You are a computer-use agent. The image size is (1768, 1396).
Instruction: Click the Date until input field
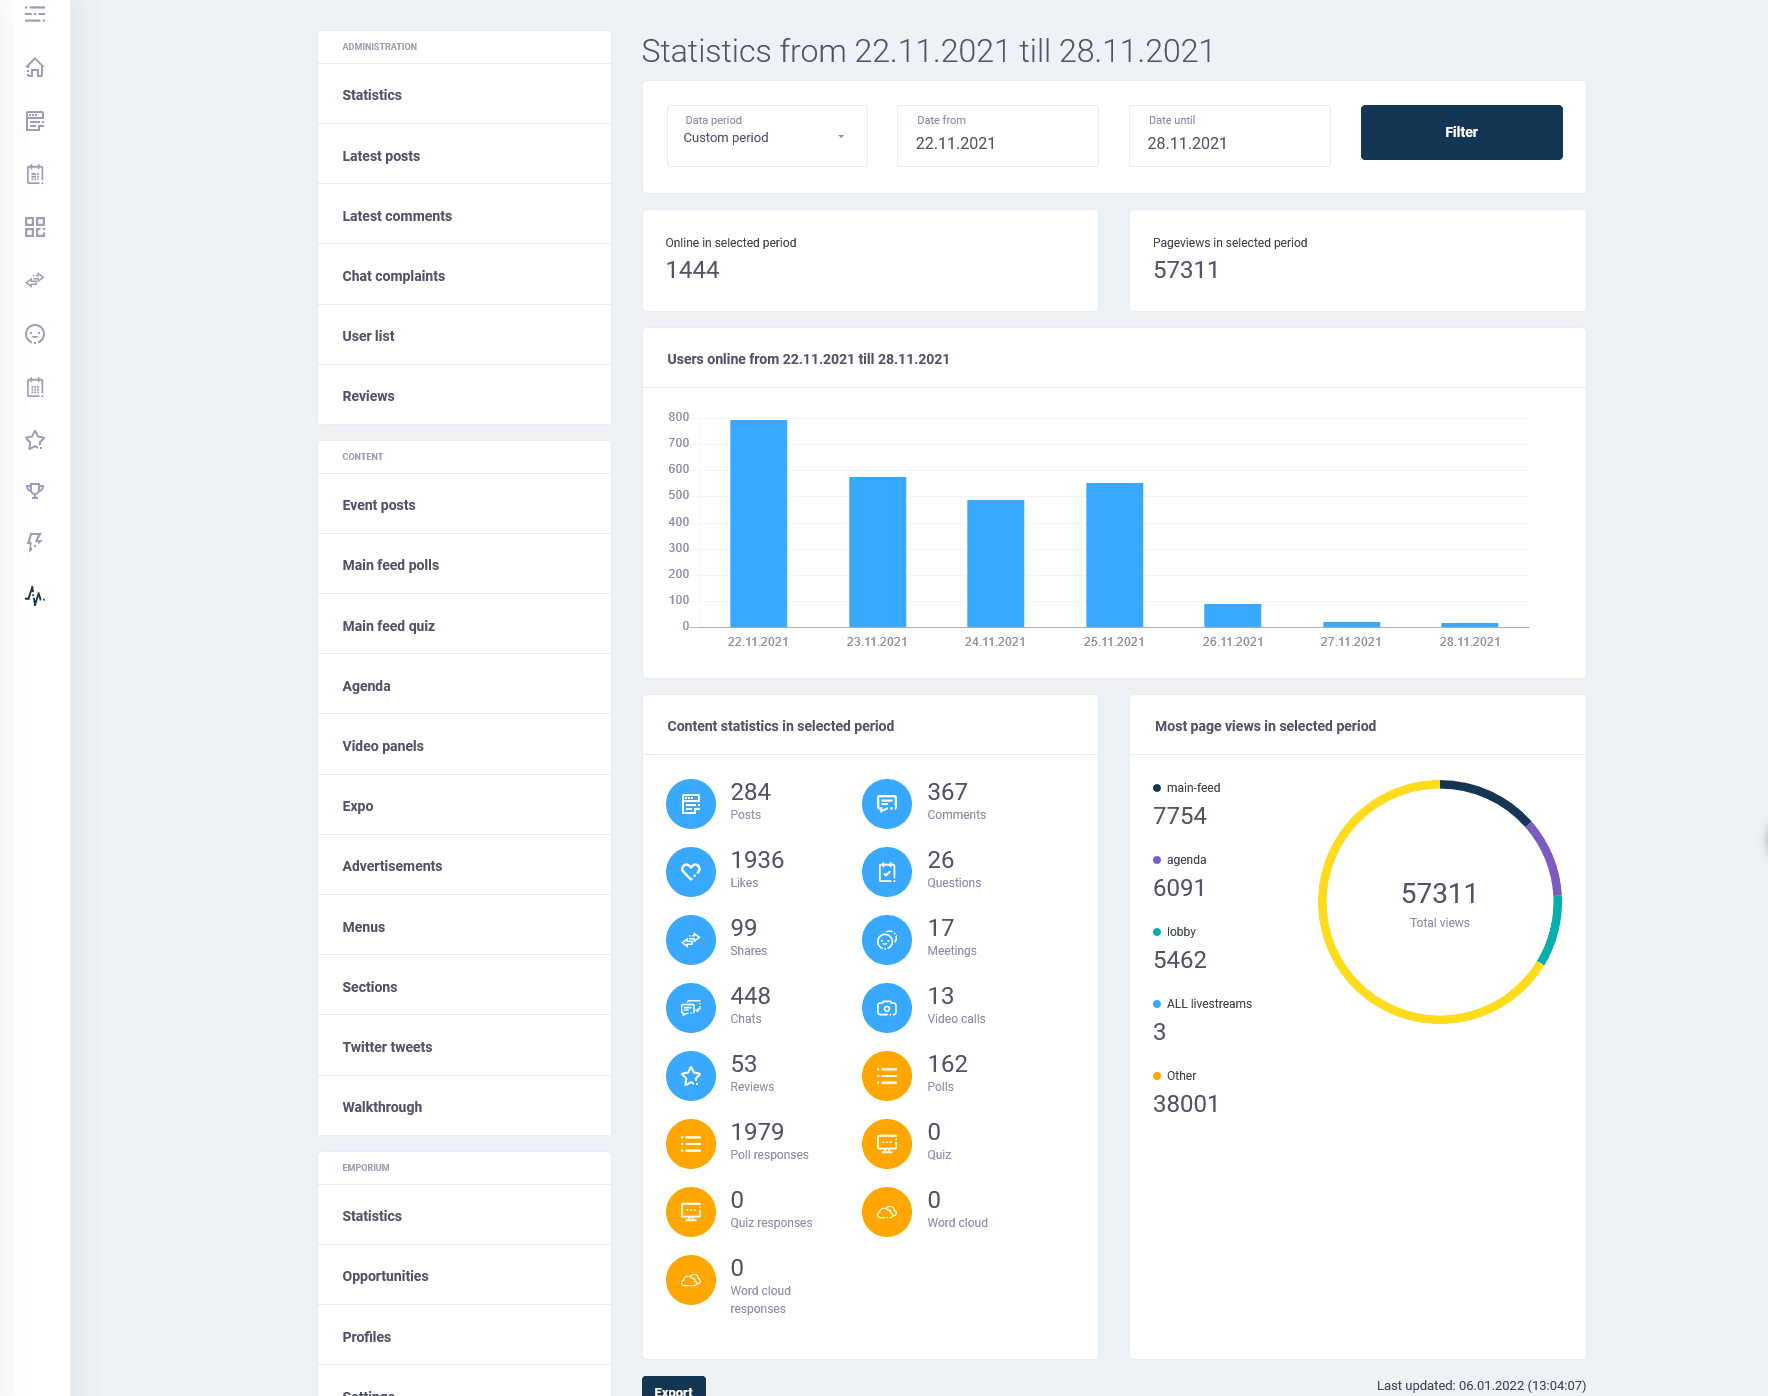pyautogui.click(x=1229, y=142)
